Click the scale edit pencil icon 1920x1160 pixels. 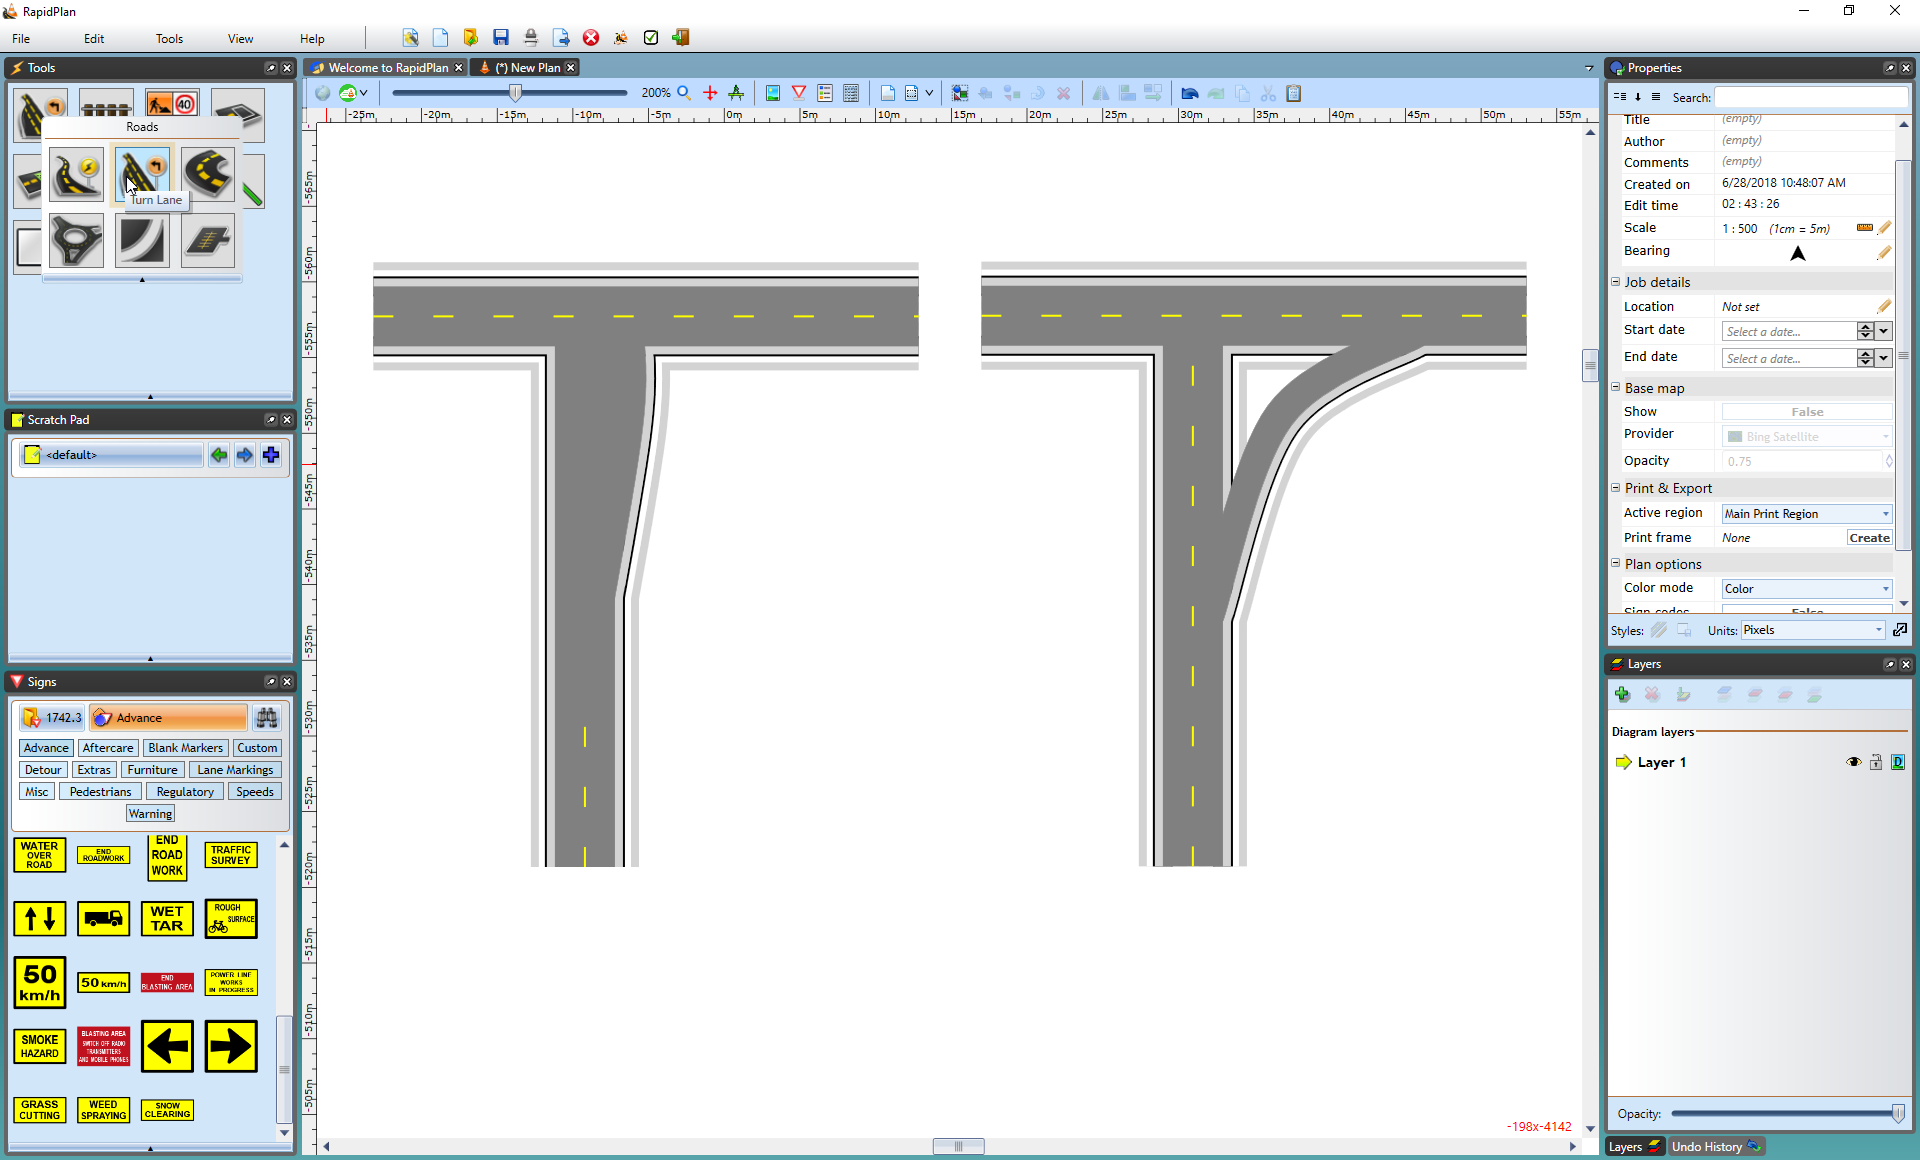pyautogui.click(x=1890, y=228)
